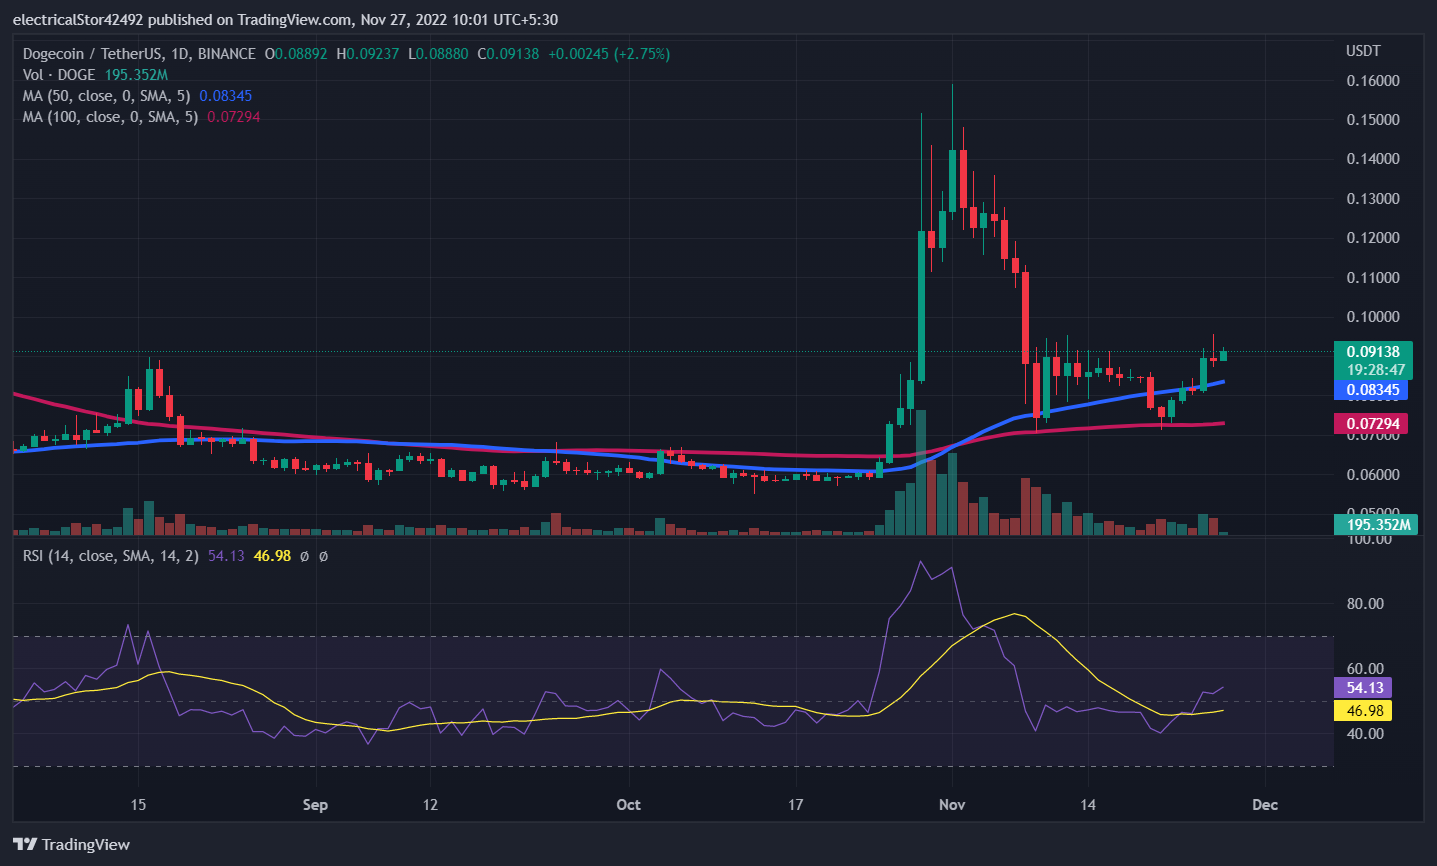Select the 'Vol · DOGE' indicator label
The height and width of the screenshot is (866, 1437).
click(x=59, y=75)
